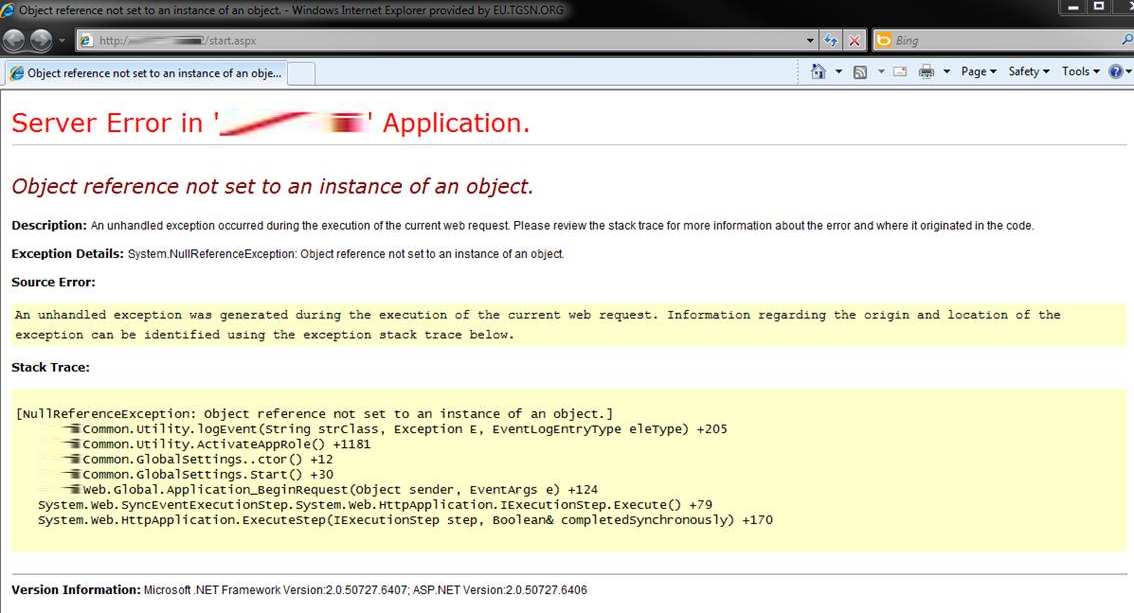Click the Home icon in command bar
This screenshot has width=1134, height=613.
[x=818, y=72]
